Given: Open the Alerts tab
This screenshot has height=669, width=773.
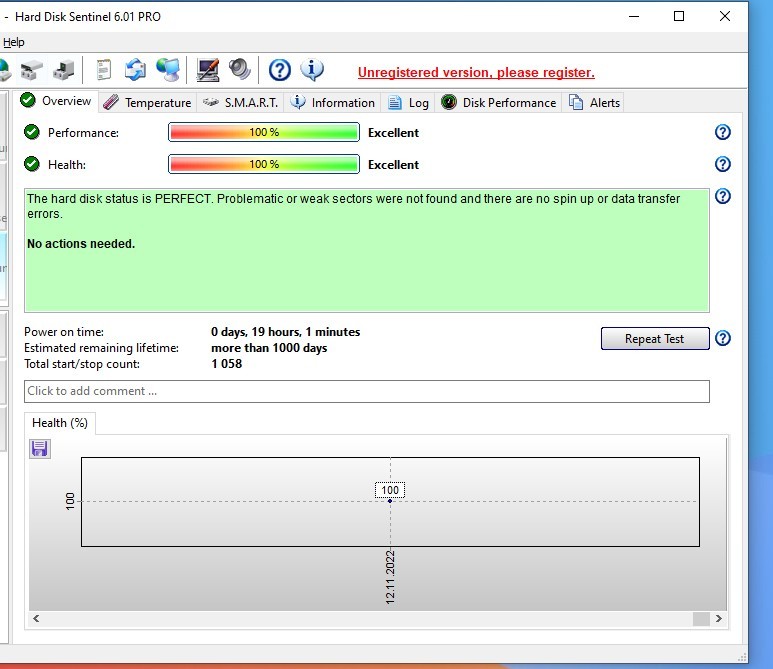Looking at the screenshot, I should coord(595,102).
